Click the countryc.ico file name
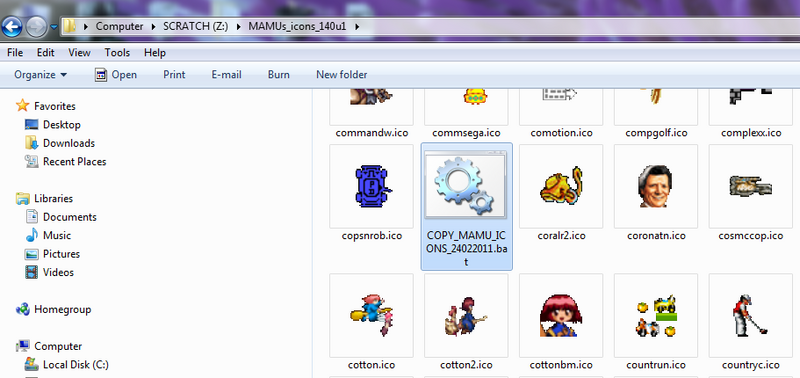800x378 pixels. pyautogui.click(x=751, y=365)
